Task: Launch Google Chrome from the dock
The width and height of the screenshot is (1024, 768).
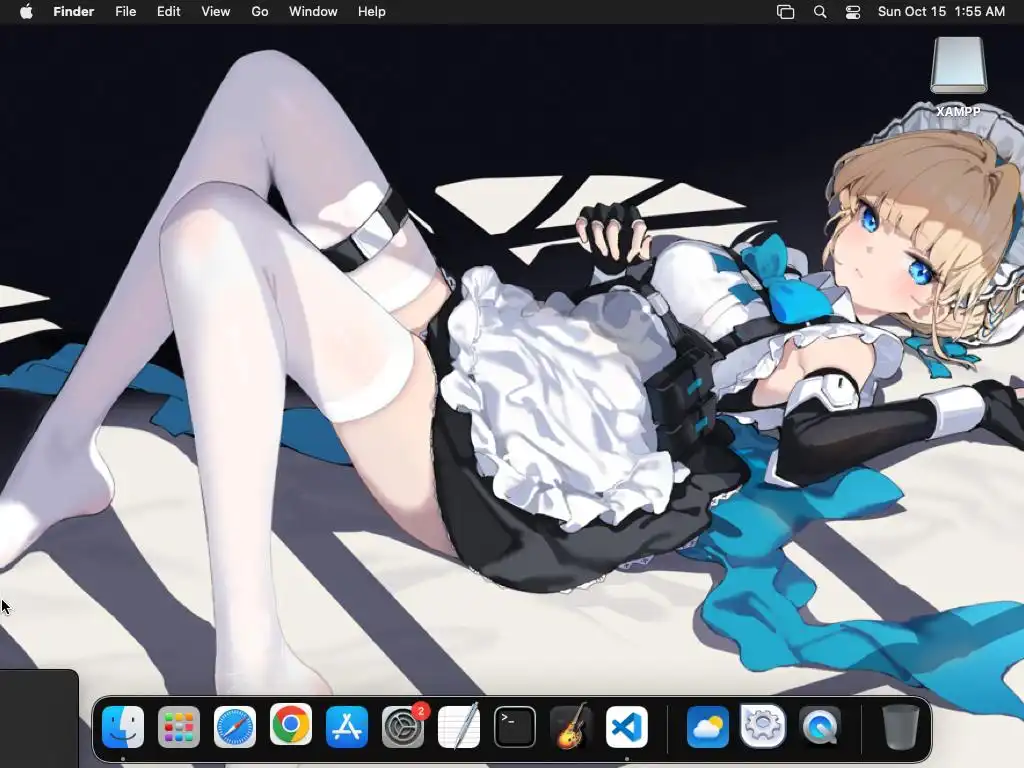Action: (x=291, y=725)
